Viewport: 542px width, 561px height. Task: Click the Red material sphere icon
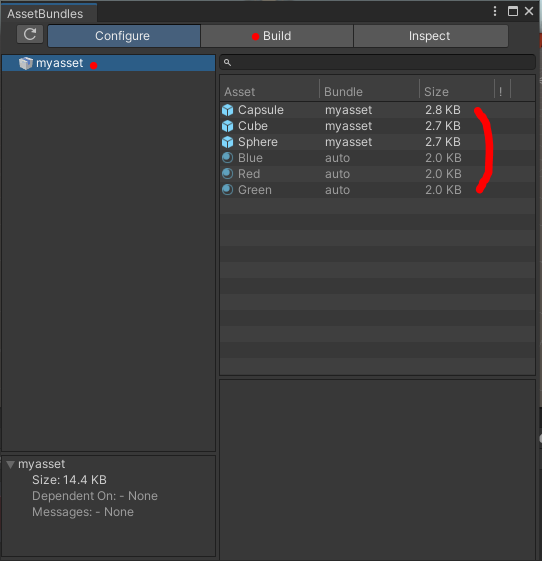[228, 174]
